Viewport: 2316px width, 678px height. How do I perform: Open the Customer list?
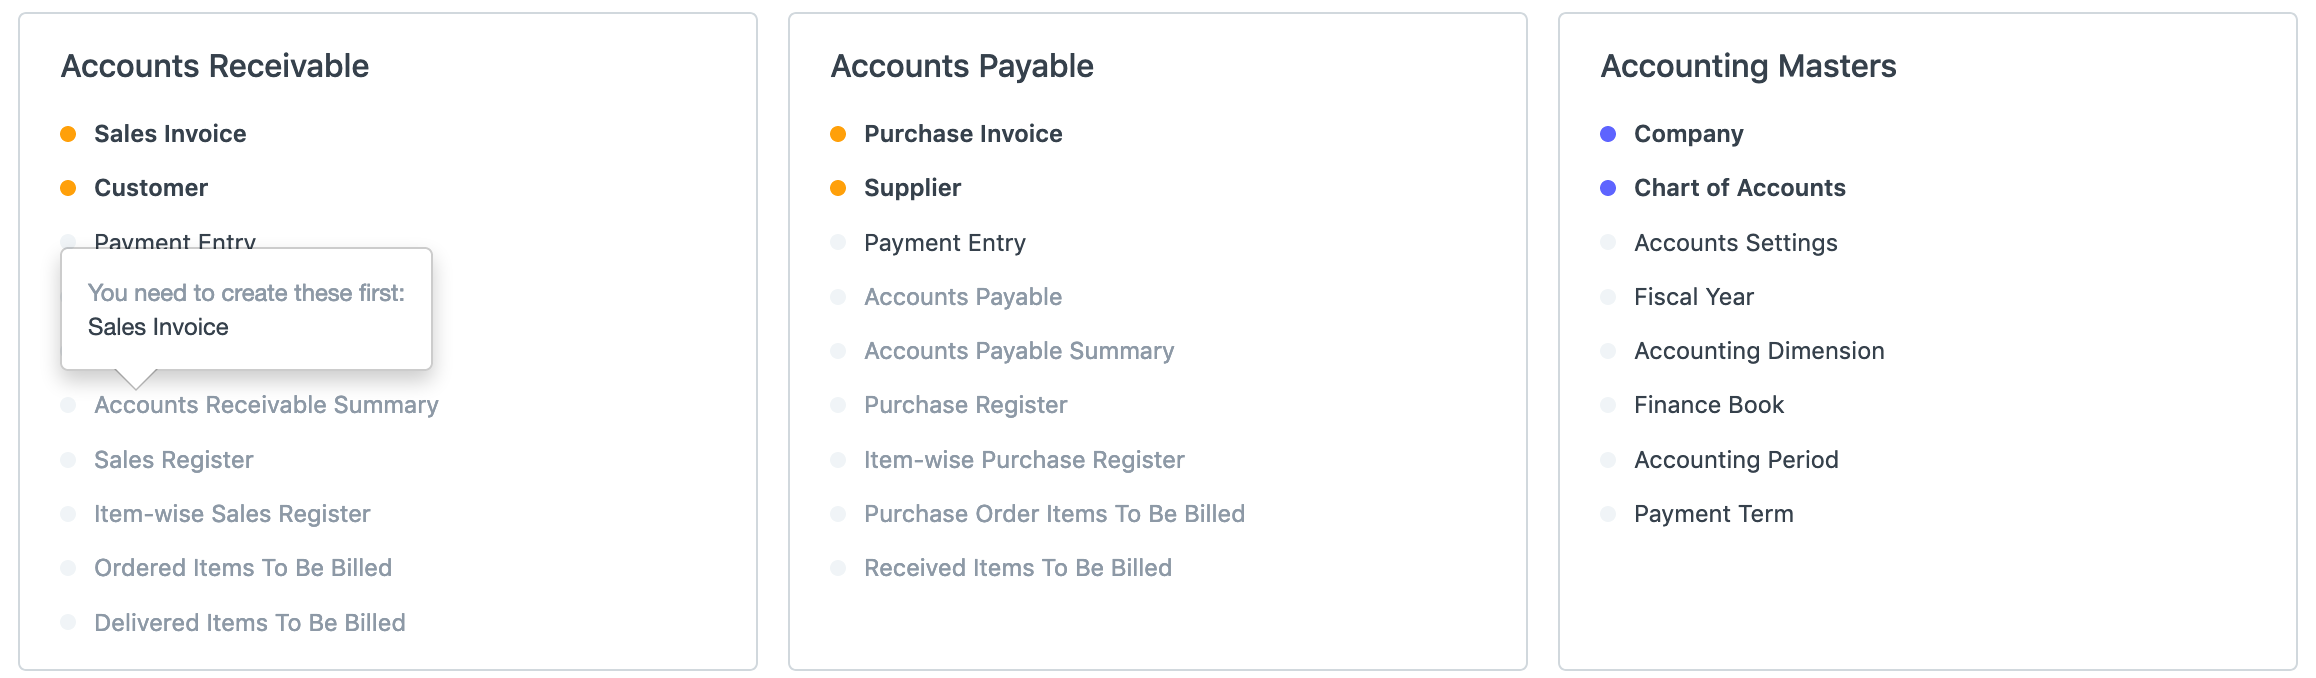click(x=151, y=188)
